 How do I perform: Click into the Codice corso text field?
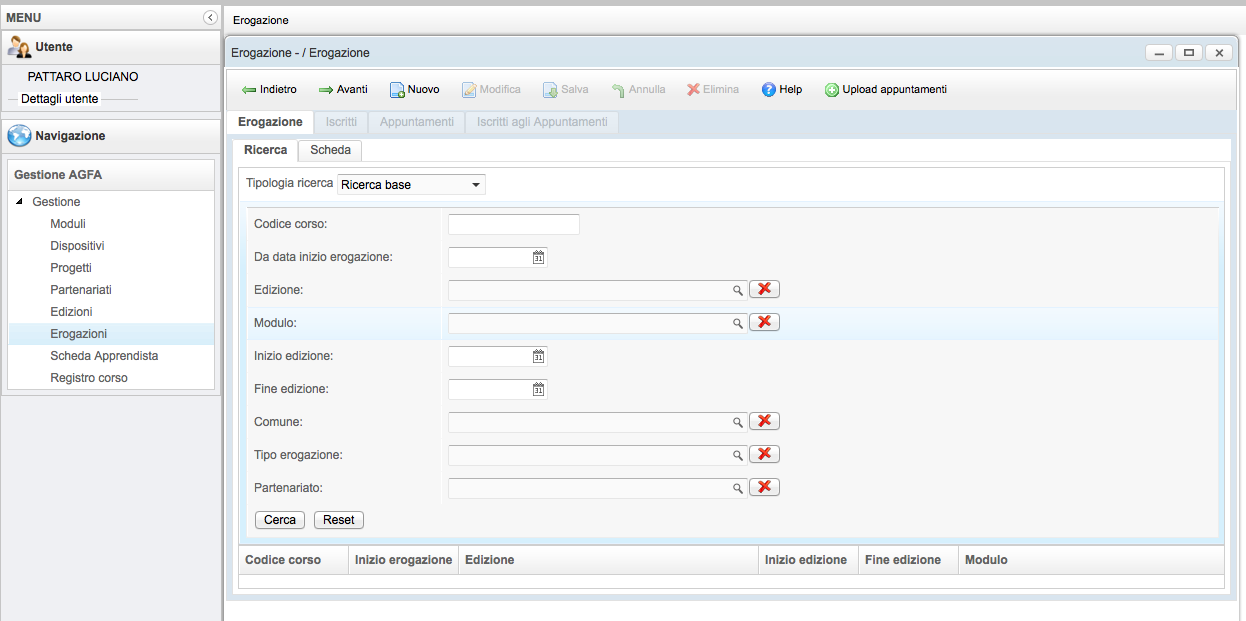click(513, 224)
